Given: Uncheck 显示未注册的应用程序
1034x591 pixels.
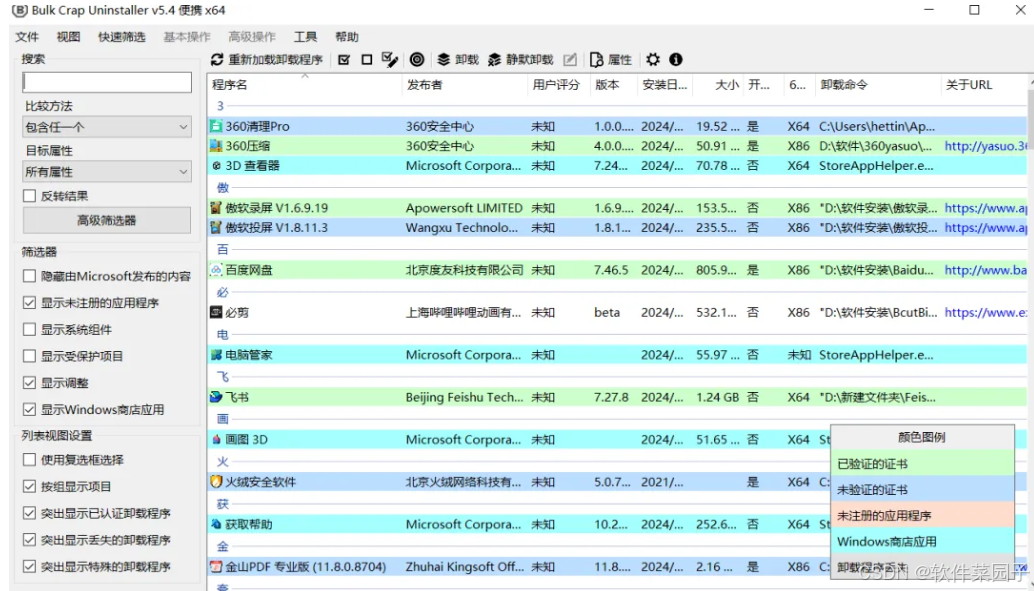Looking at the screenshot, I should [29, 303].
